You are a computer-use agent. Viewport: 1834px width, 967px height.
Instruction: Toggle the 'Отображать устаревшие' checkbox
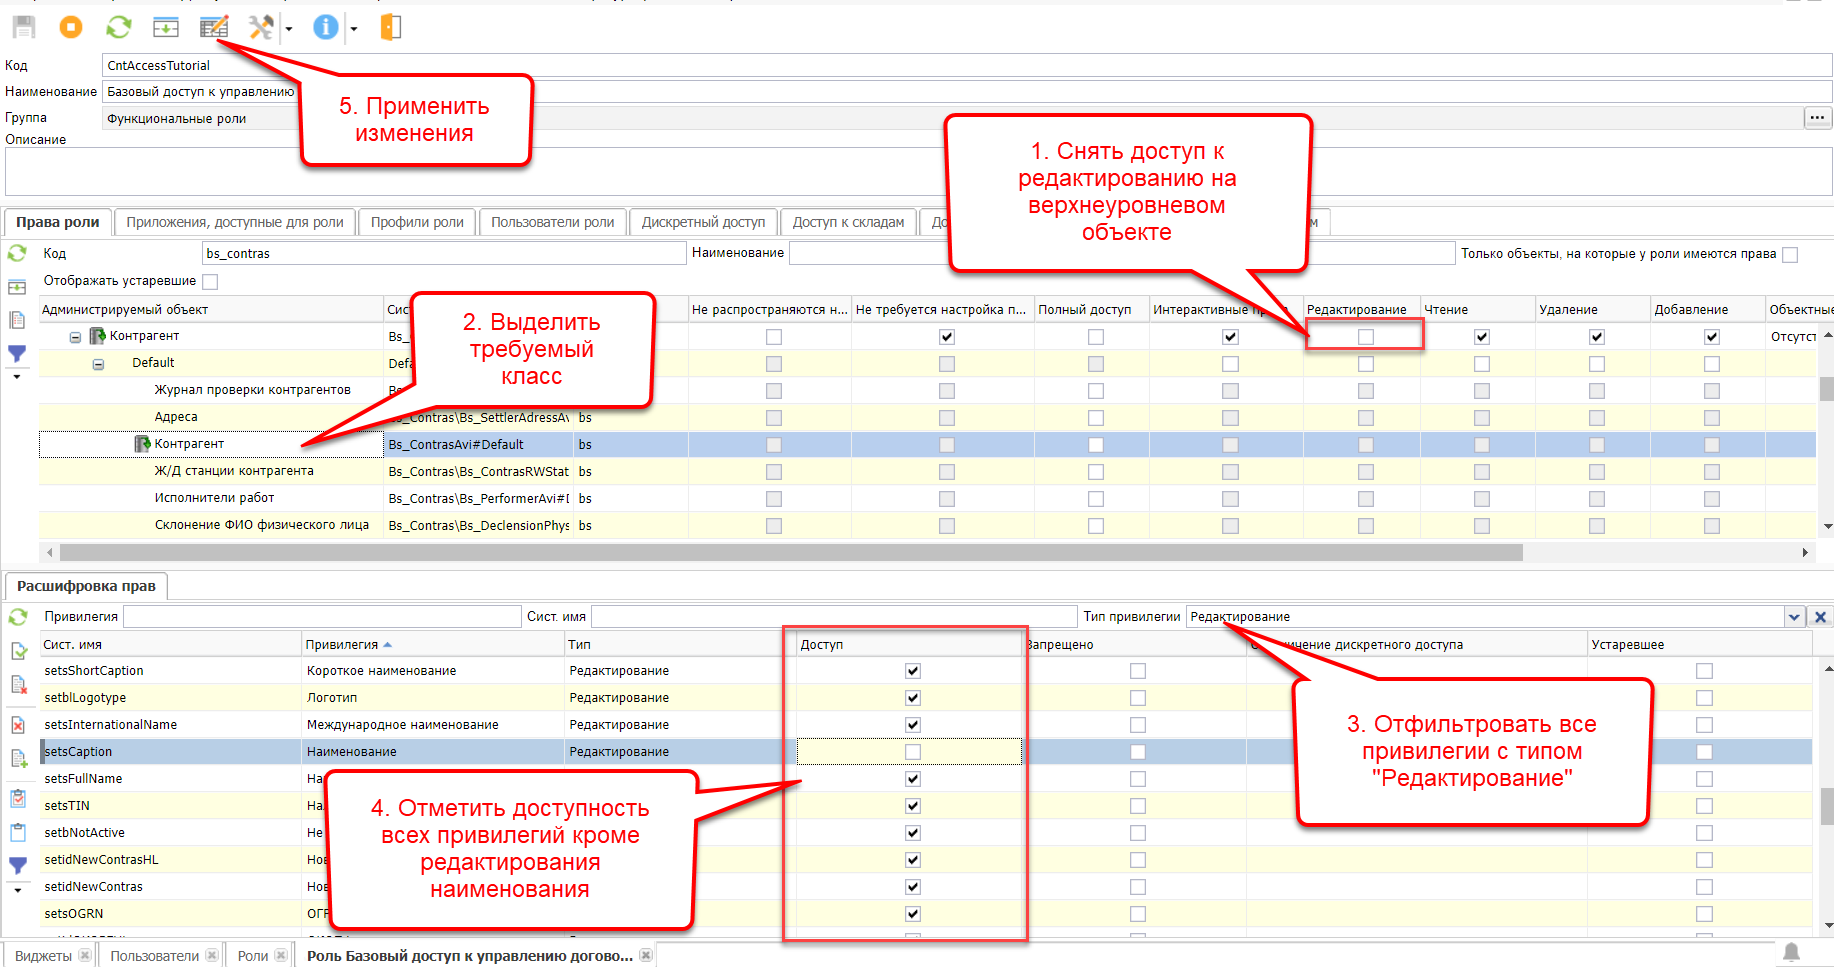[x=210, y=282]
